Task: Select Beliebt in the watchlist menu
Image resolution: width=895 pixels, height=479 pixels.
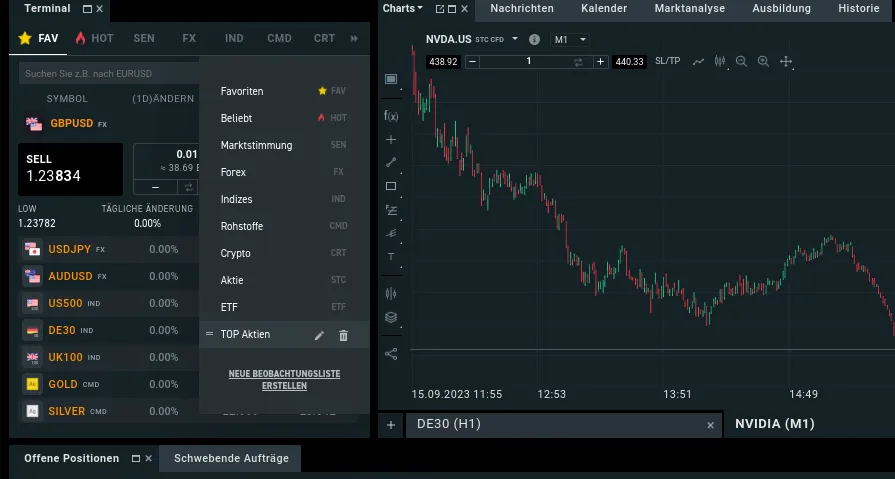Action: click(284, 118)
